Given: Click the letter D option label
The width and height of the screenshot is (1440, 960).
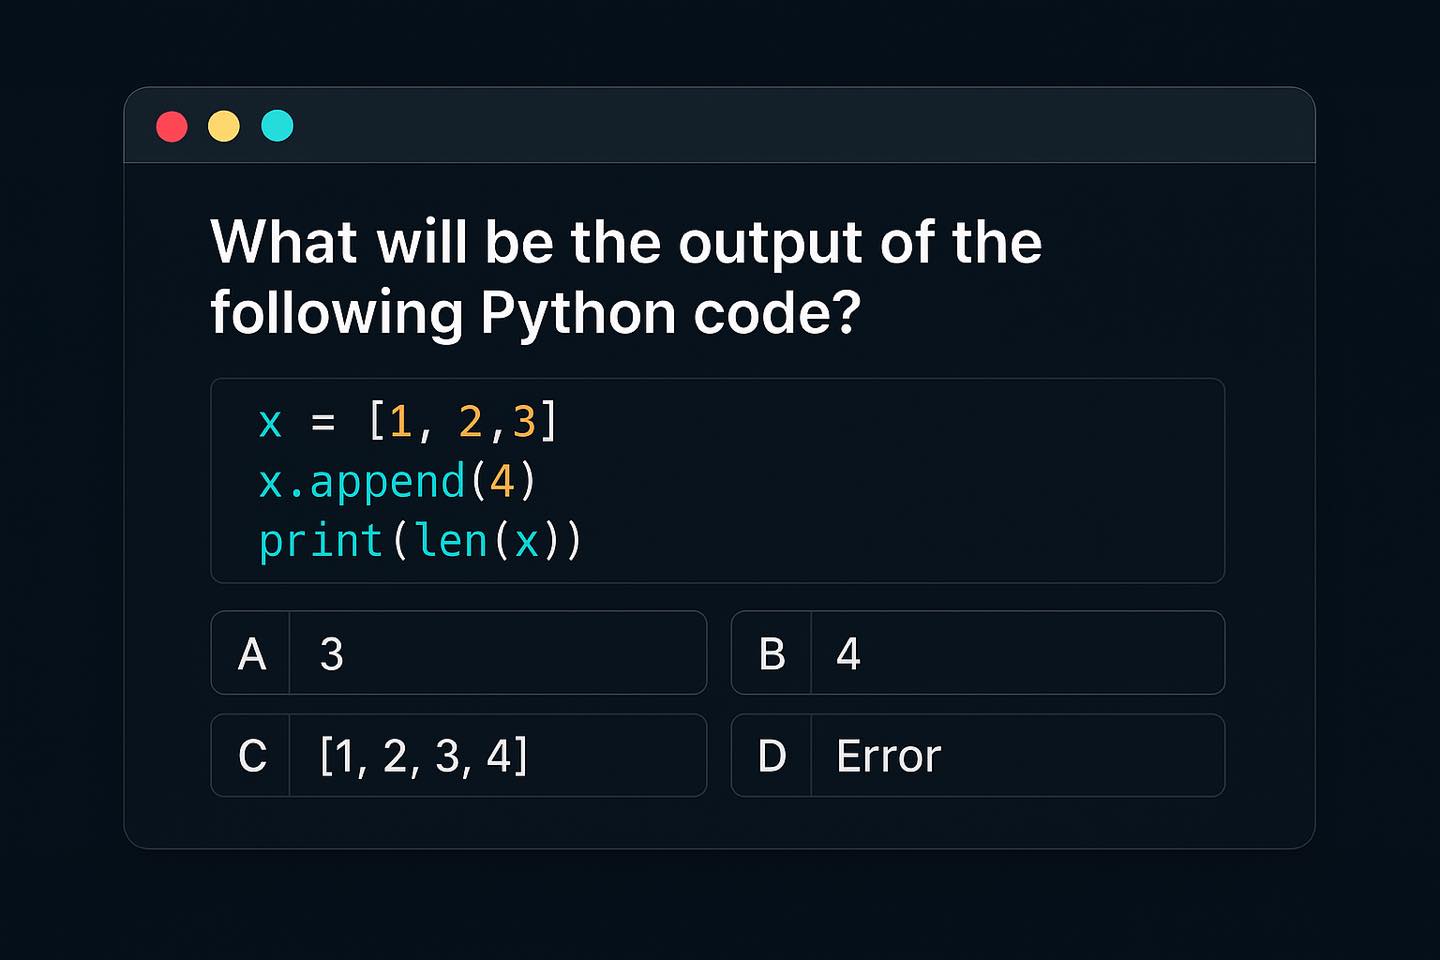Looking at the screenshot, I should pos(772,757).
